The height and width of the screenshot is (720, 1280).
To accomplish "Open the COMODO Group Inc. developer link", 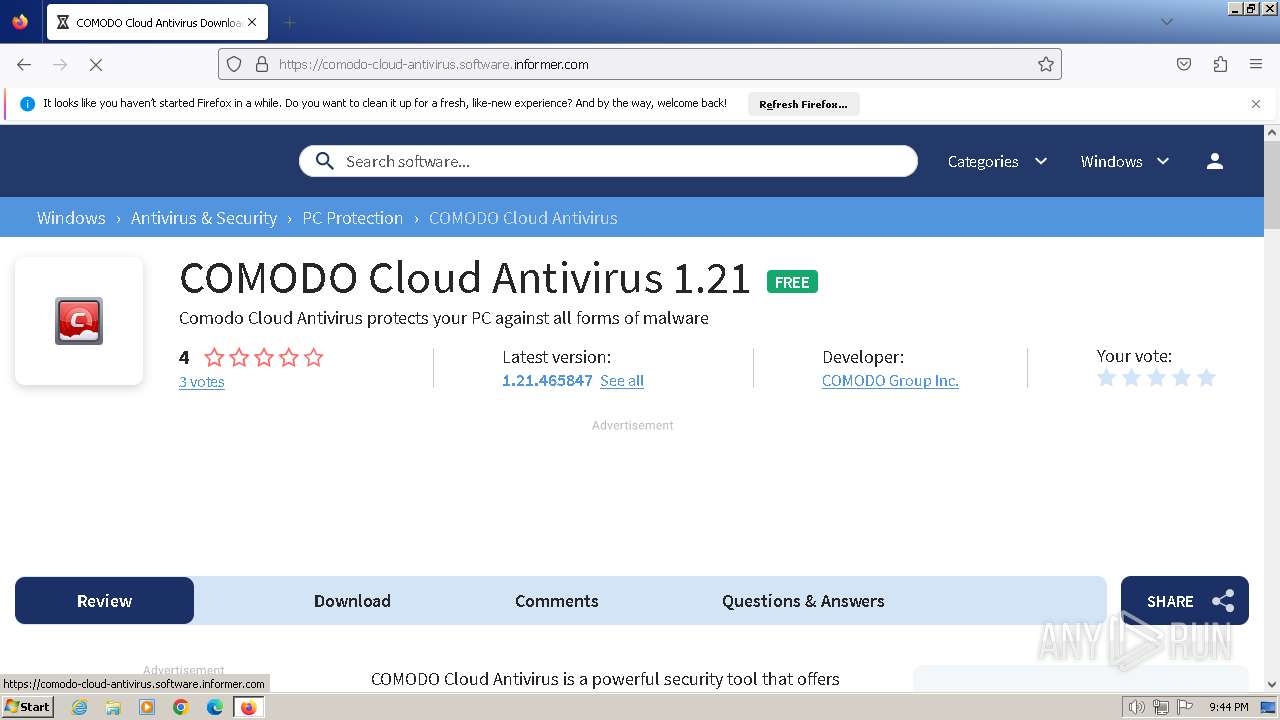I will point(890,381).
